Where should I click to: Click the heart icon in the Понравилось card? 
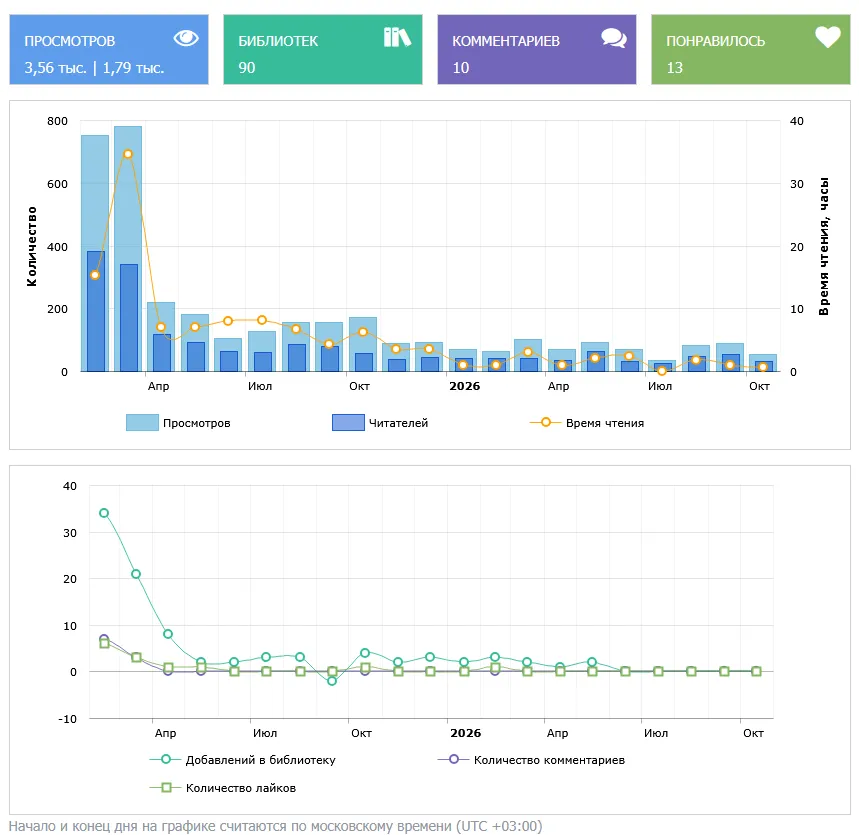click(x=827, y=37)
